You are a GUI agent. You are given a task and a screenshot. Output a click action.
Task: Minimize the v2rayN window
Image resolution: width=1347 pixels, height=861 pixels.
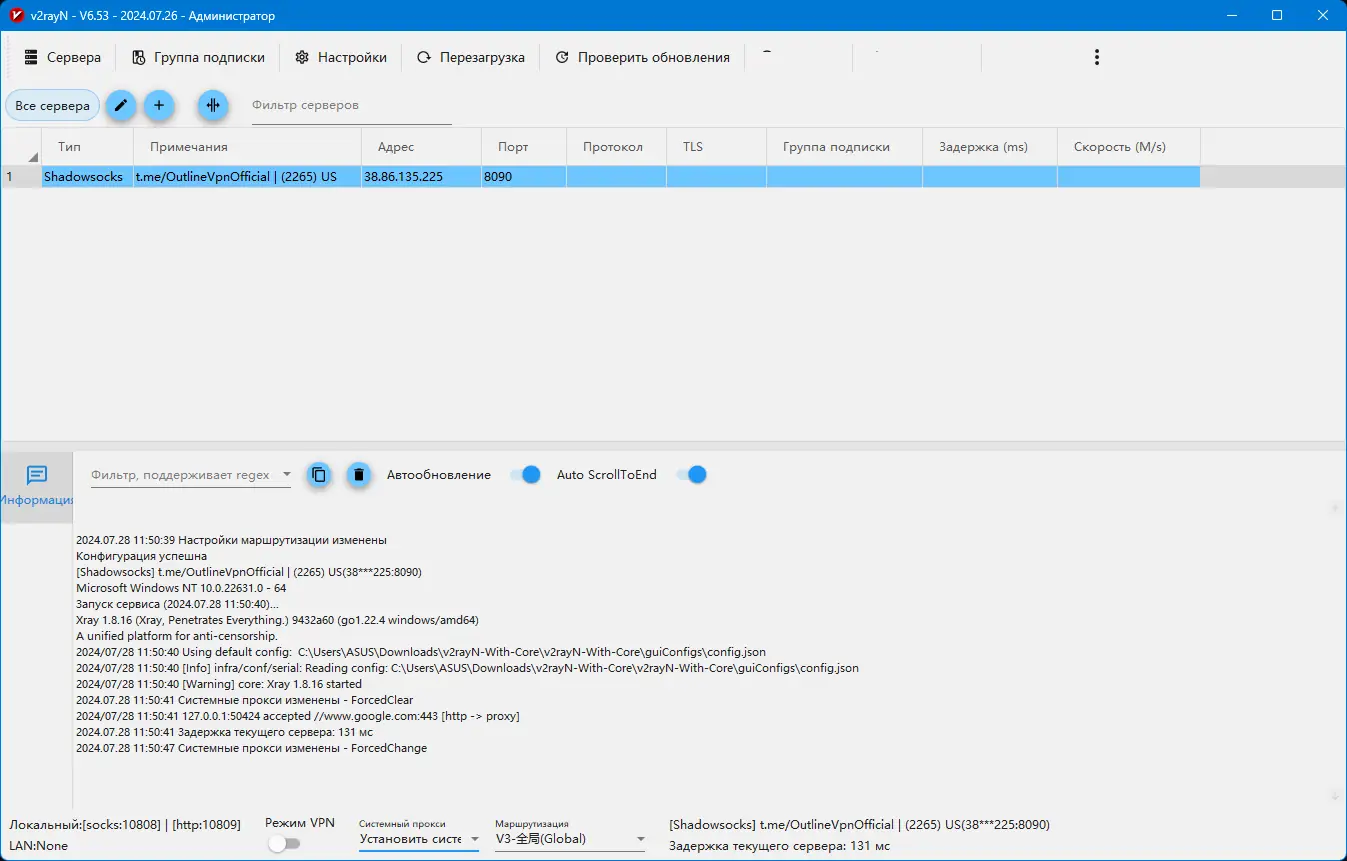tap(1231, 16)
